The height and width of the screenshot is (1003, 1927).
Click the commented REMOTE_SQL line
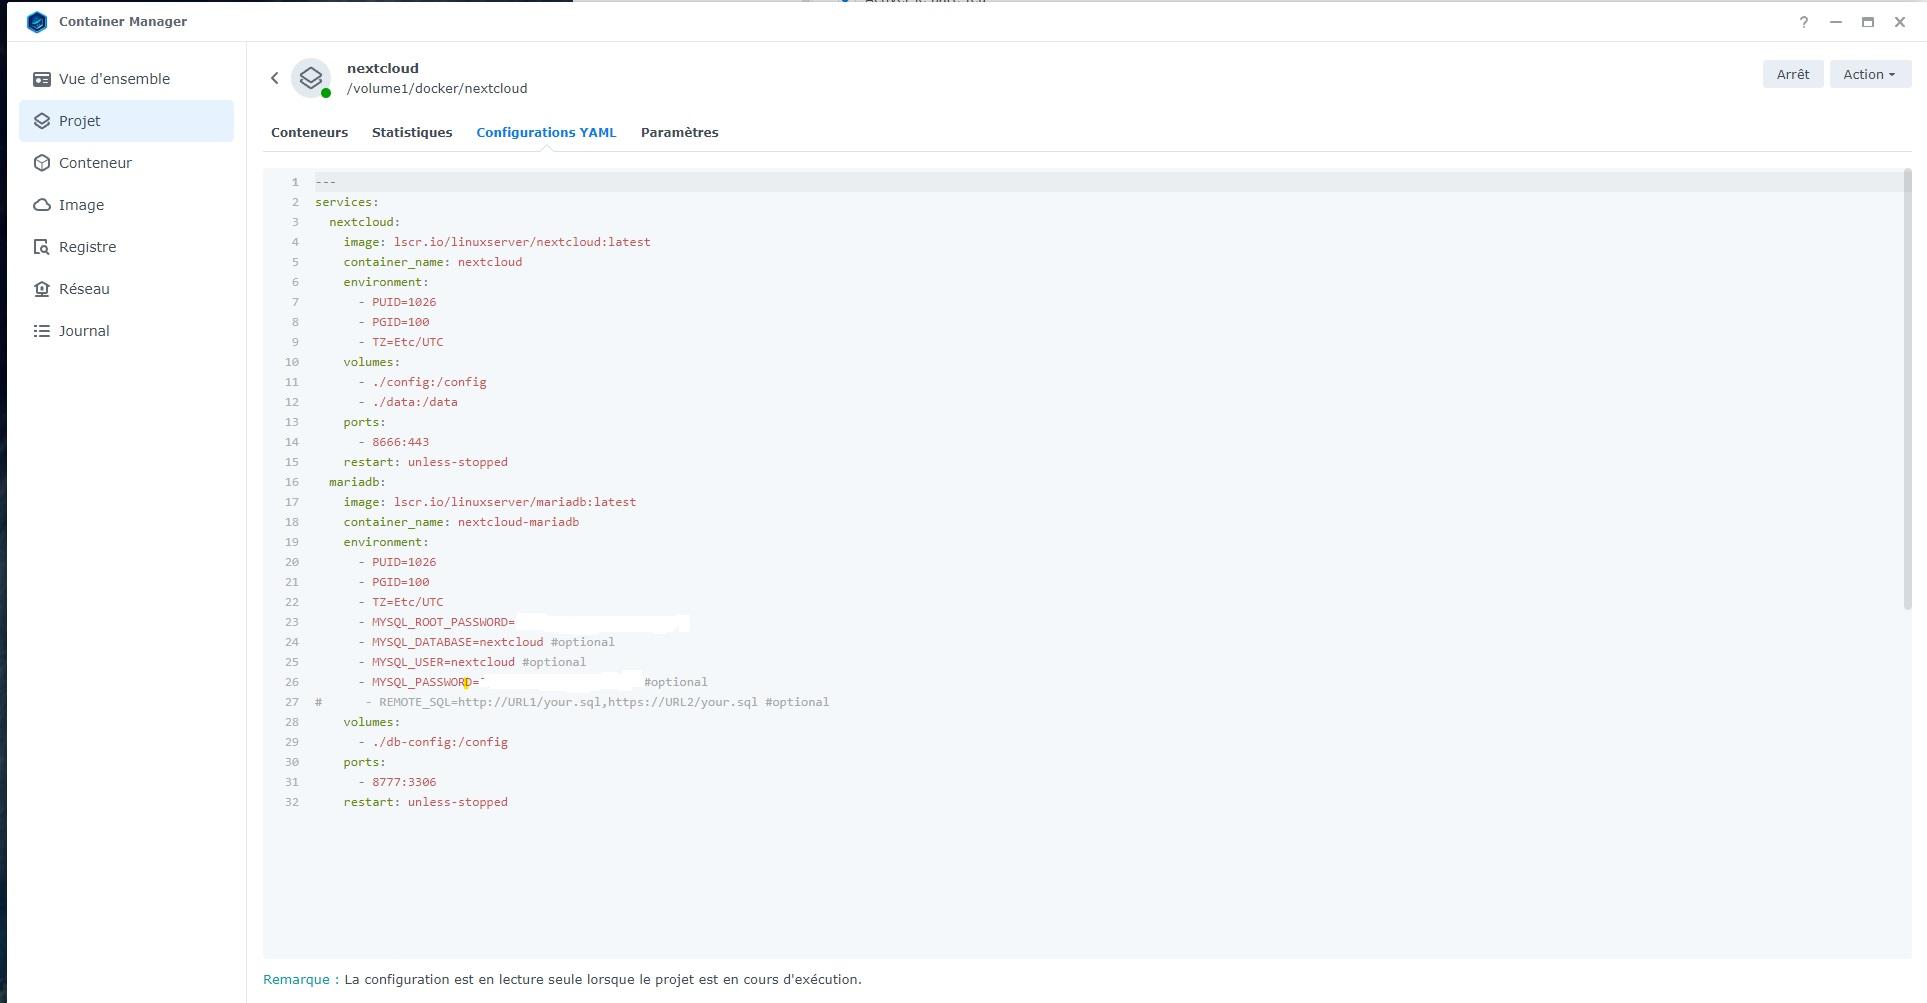pyautogui.click(x=572, y=702)
